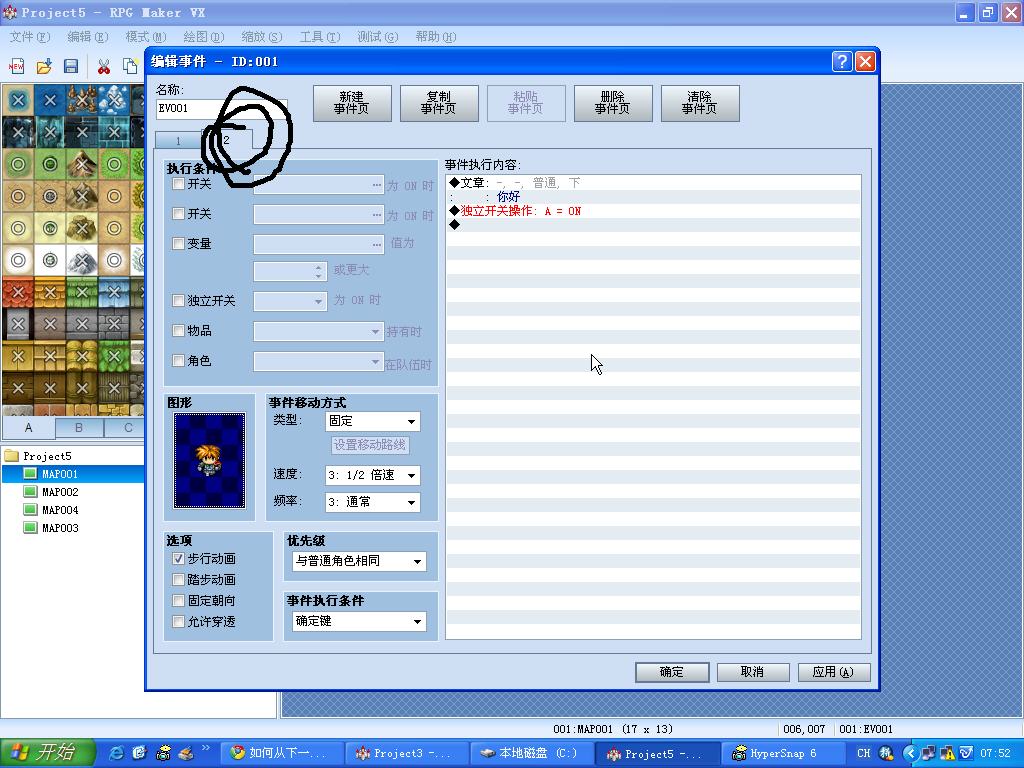Viewport: 1024px width, 768px height.
Task: Open the 模式 menu
Action: tap(146, 37)
